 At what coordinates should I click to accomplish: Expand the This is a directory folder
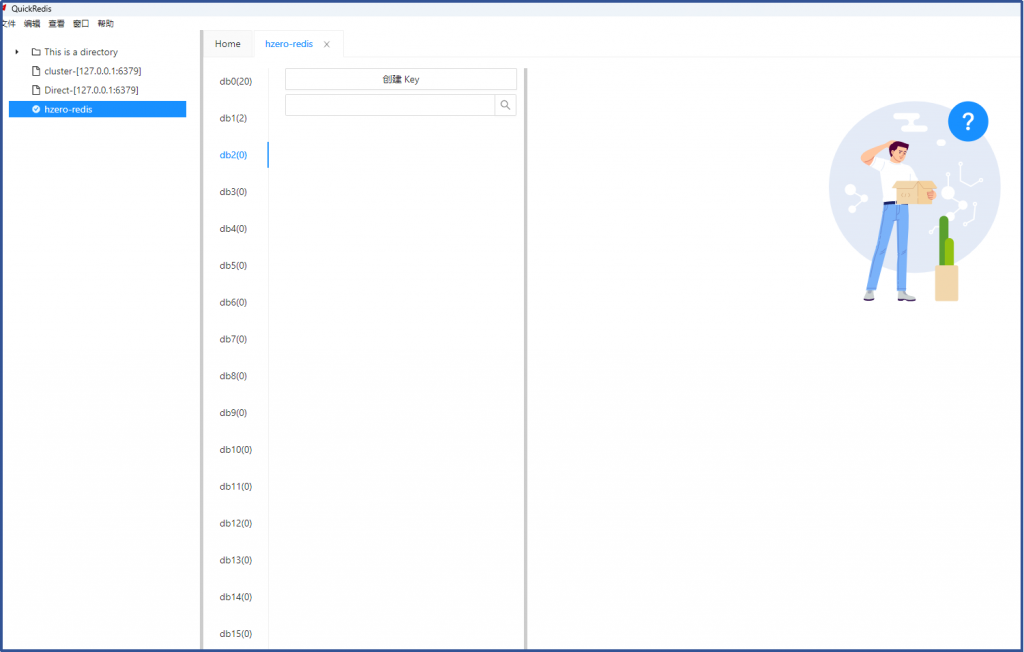click(x=17, y=52)
